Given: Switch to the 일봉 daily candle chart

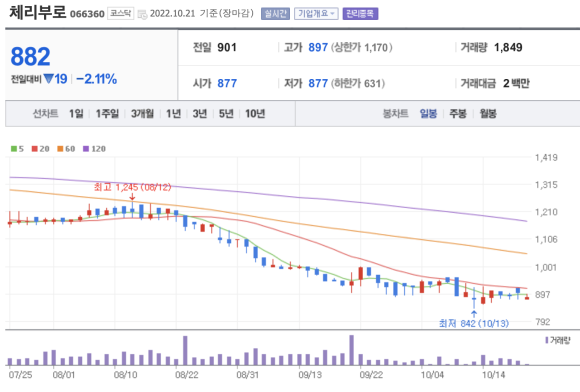Looking at the screenshot, I should click(428, 114).
